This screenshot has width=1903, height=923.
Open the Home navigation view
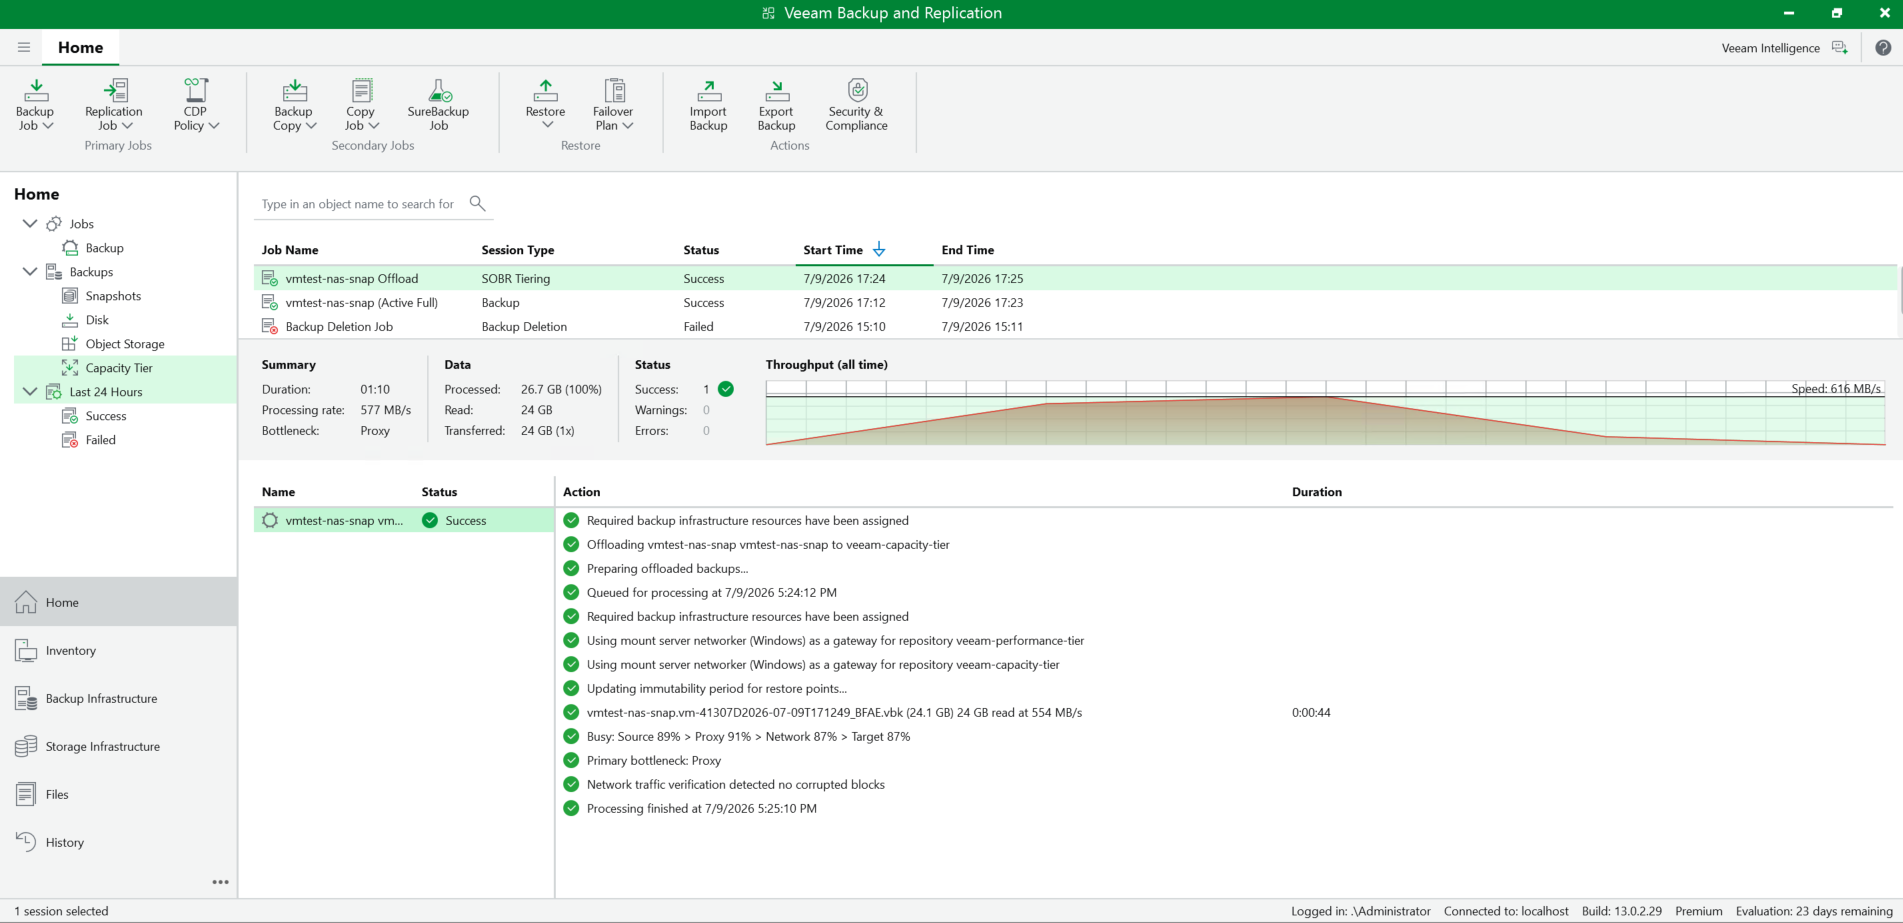tap(119, 602)
